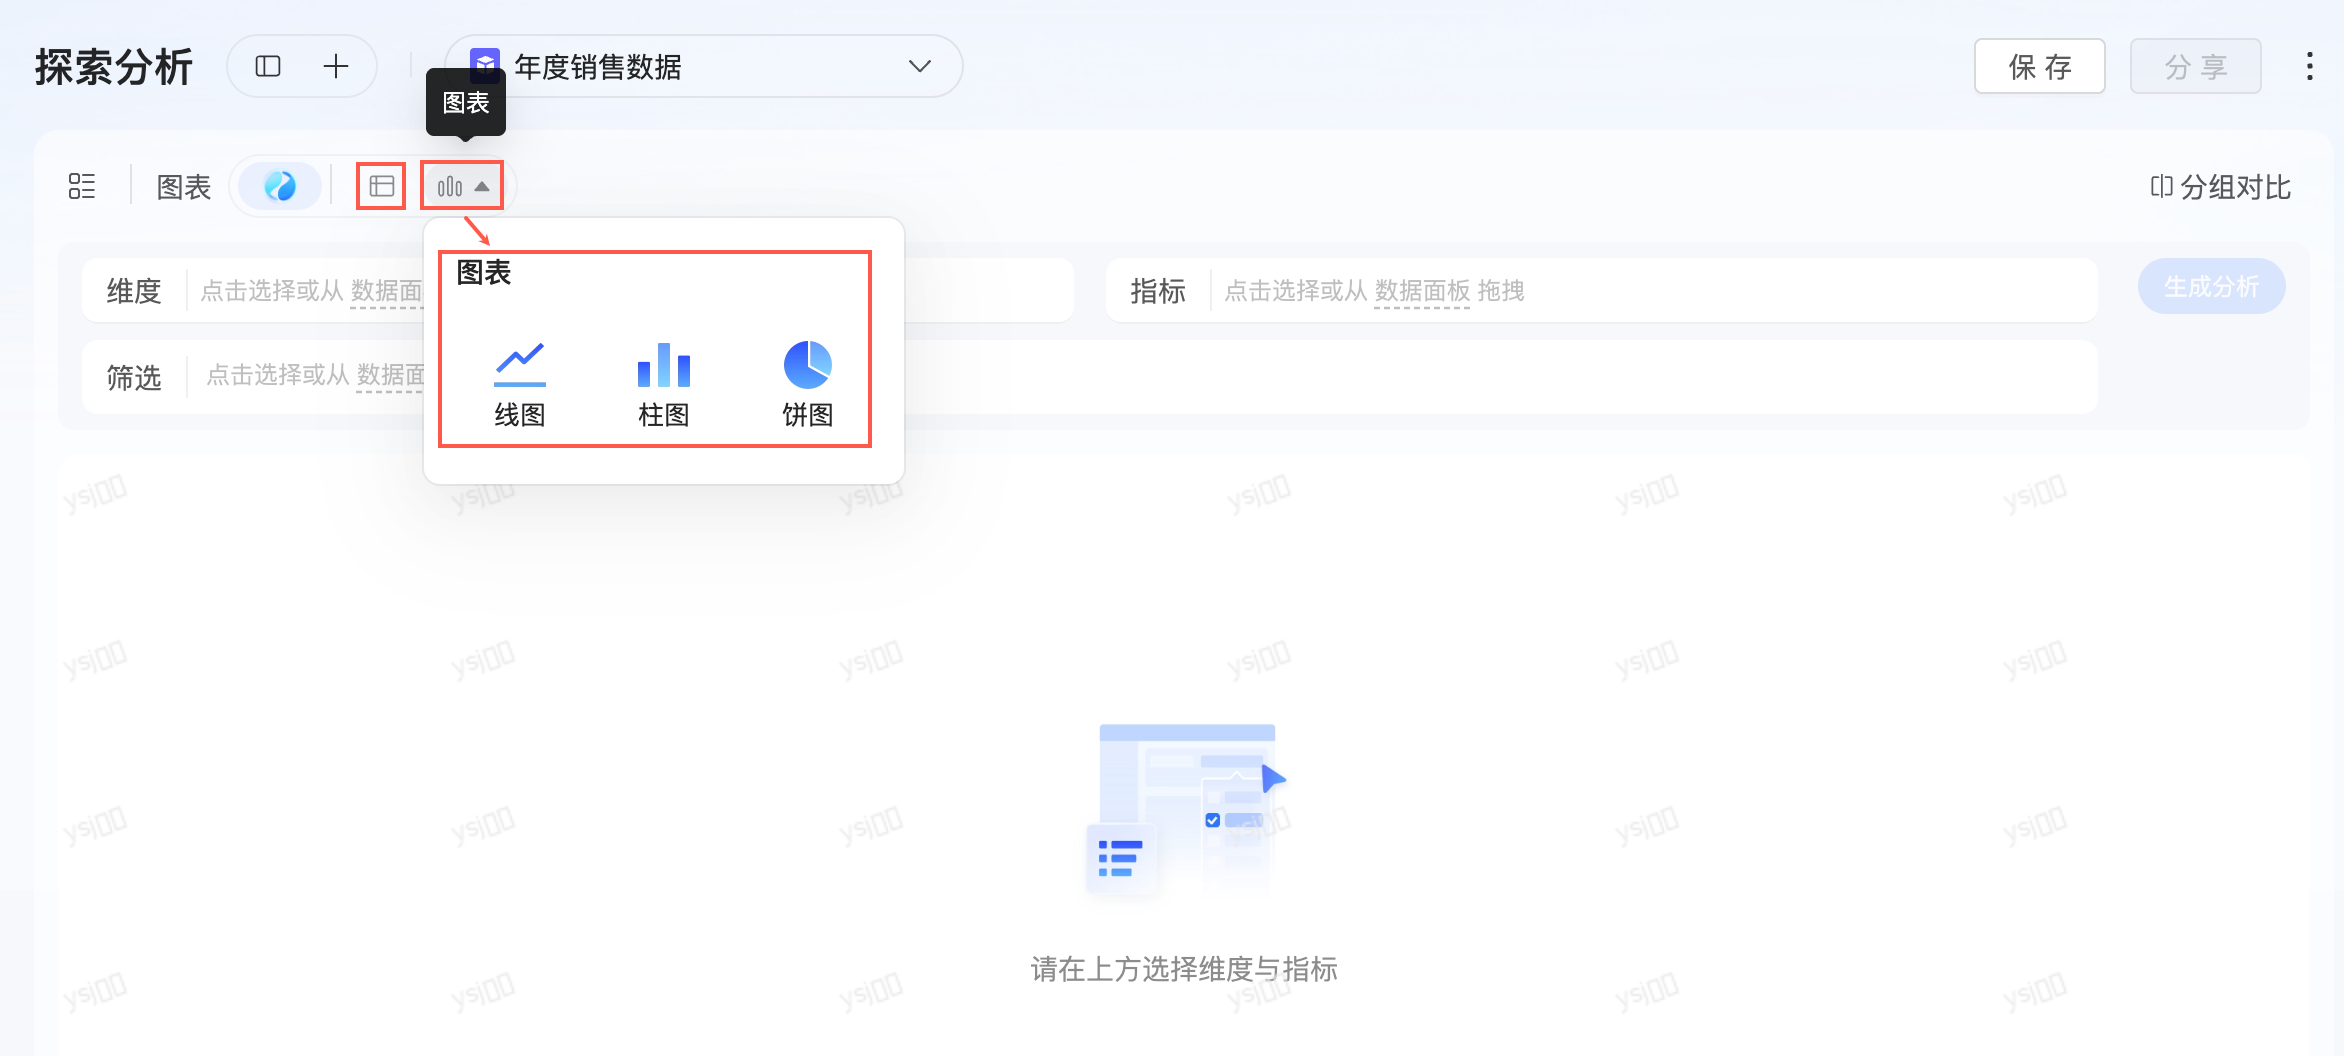Click the 维度 dimension input field
The width and height of the screenshot is (2344, 1056).
click(578, 291)
